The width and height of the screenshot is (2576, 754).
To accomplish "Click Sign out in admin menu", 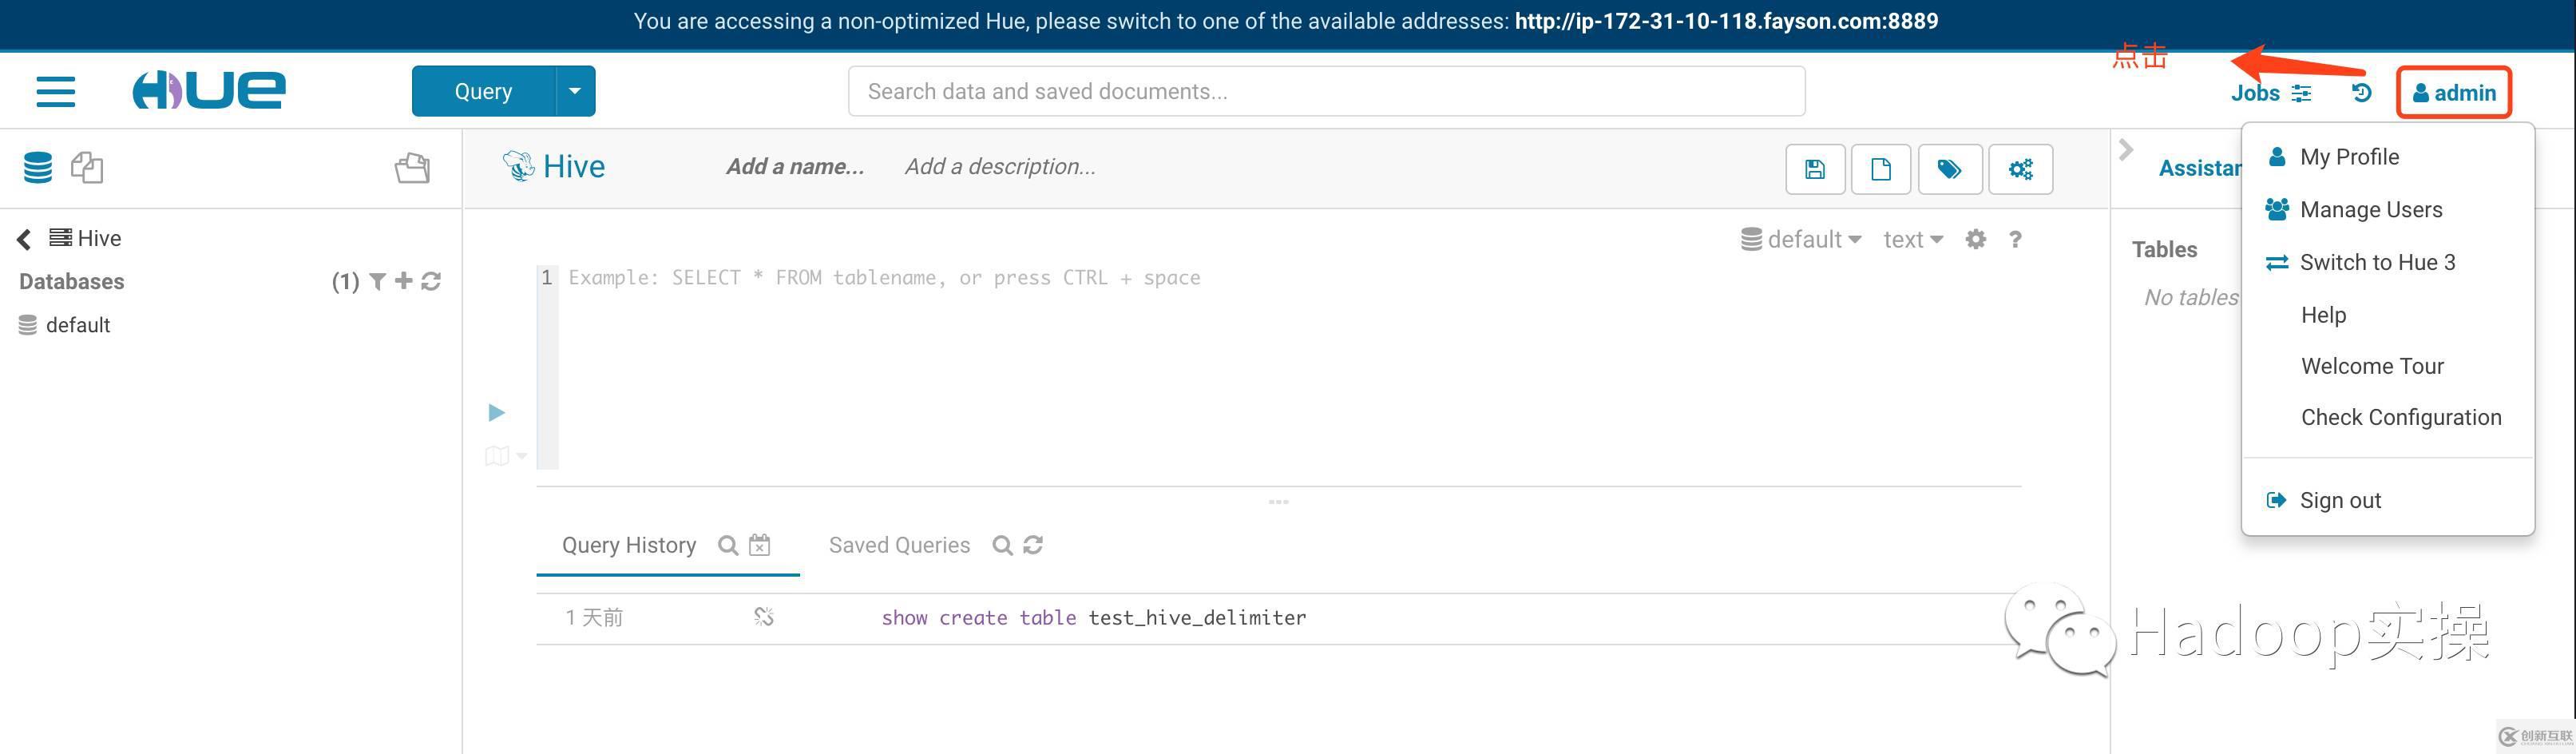I will (2339, 500).
